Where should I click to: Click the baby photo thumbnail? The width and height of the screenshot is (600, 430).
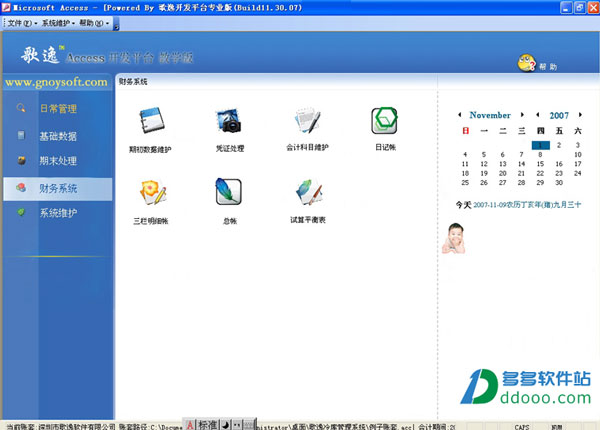[453, 238]
